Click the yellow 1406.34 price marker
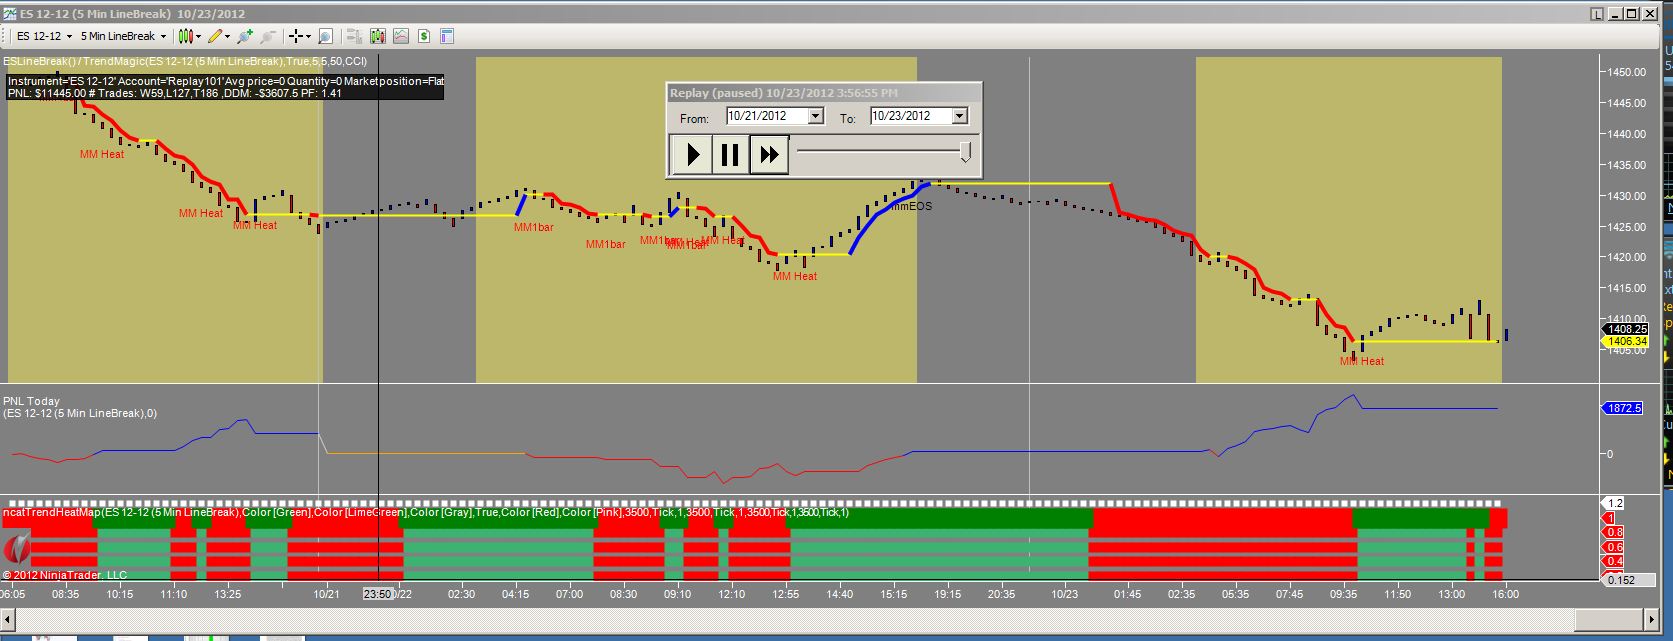 [x=1625, y=342]
